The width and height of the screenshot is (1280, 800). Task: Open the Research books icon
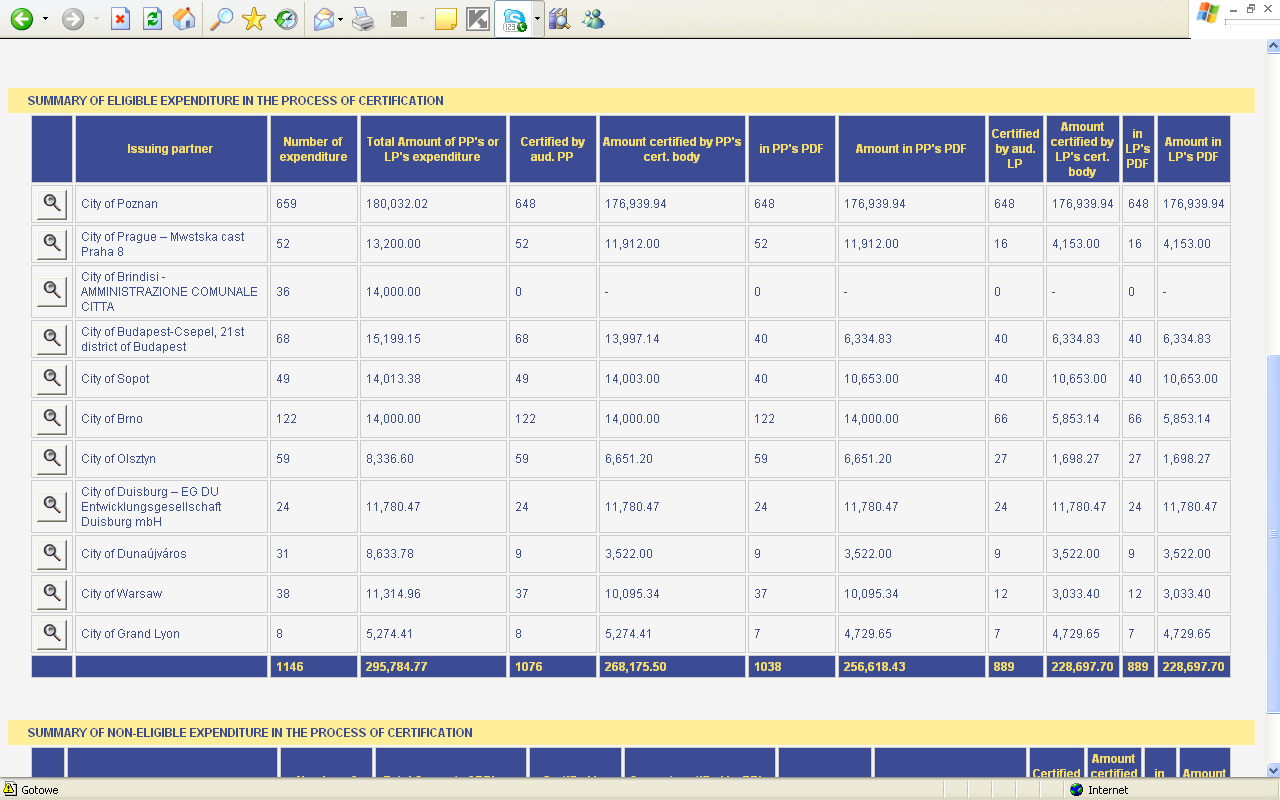coord(560,19)
